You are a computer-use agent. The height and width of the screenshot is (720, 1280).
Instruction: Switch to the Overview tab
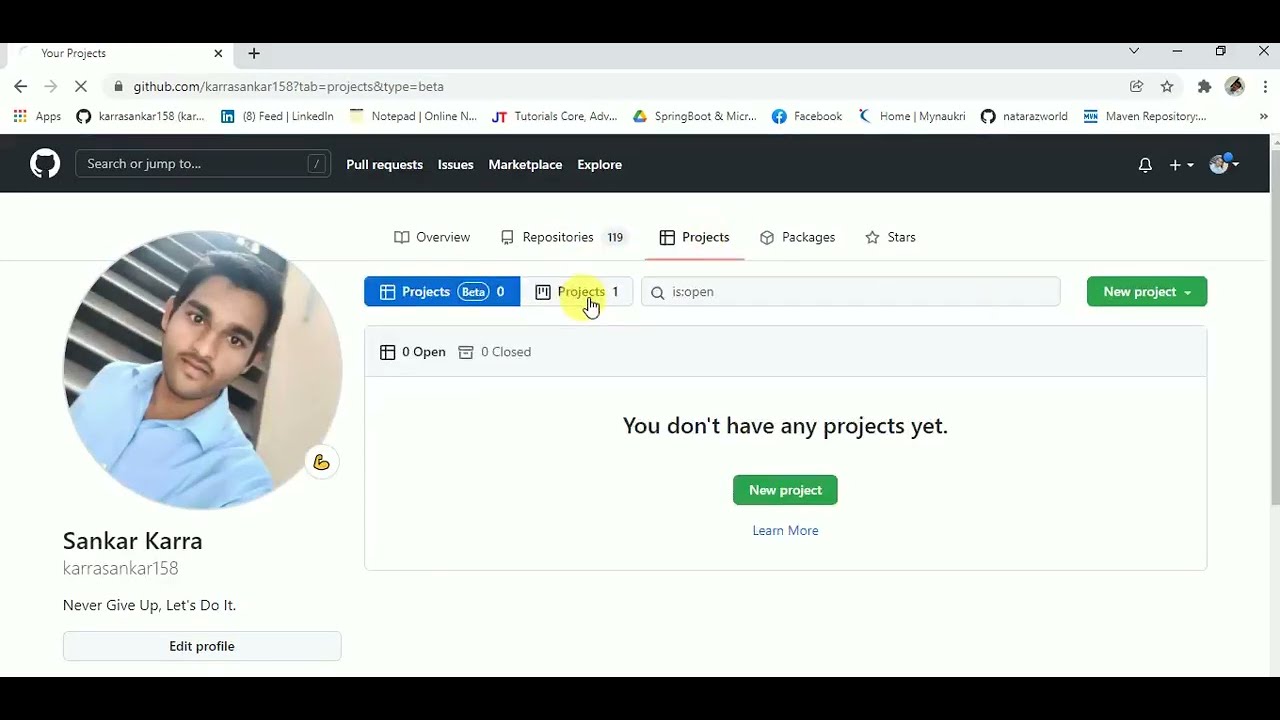432,237
